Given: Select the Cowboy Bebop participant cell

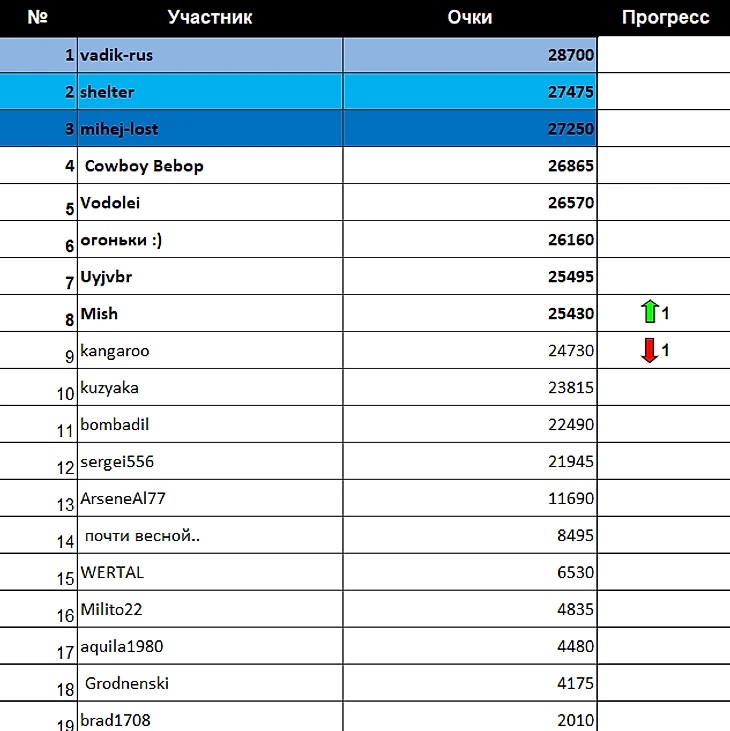Looking at the screenshot, I should (x=210, y=166).
